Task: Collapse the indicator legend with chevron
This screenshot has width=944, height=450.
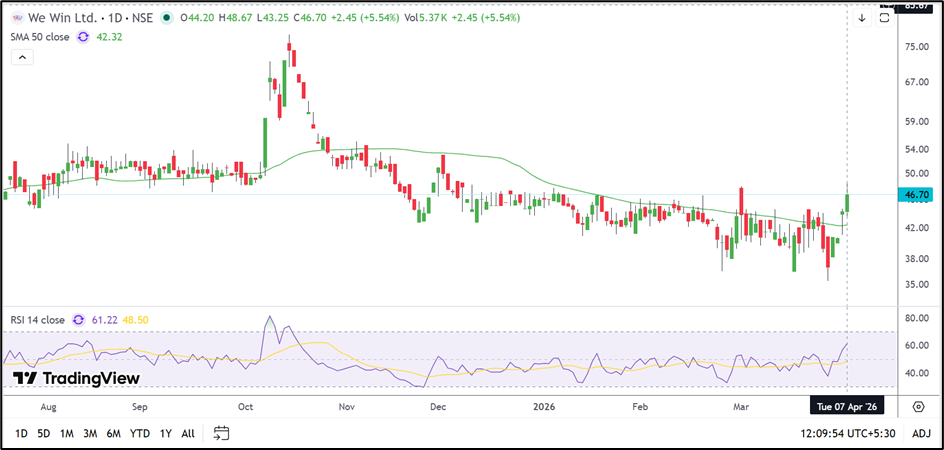Action: point(21,58)
